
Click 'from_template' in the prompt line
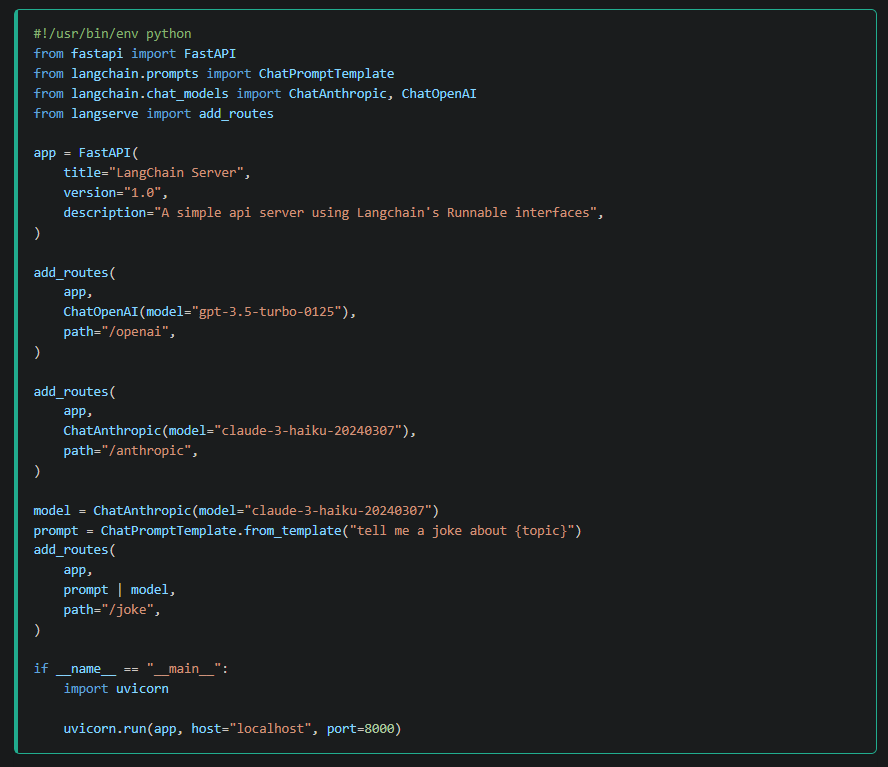coord(293,531)
